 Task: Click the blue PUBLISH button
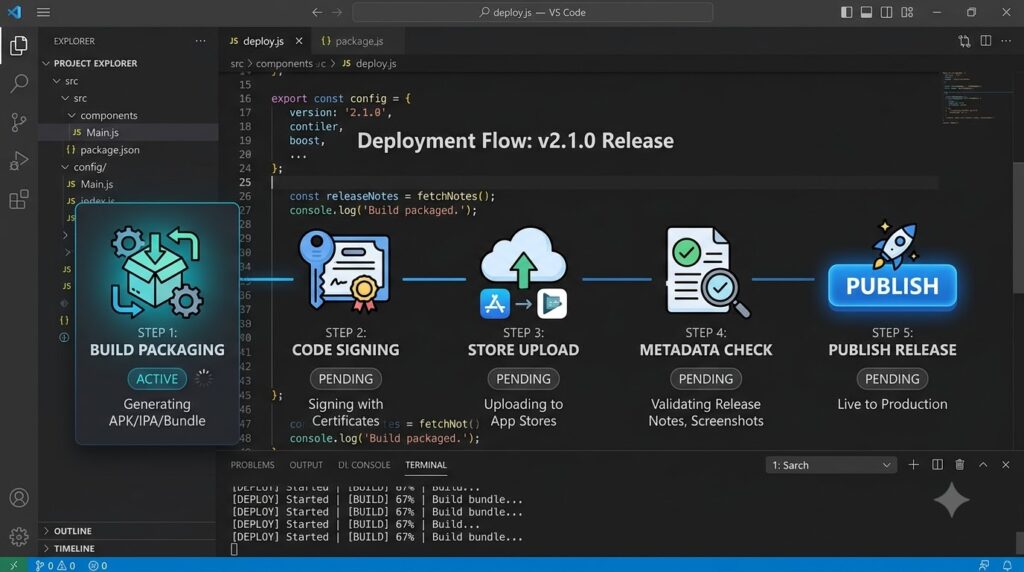[892, 286]
